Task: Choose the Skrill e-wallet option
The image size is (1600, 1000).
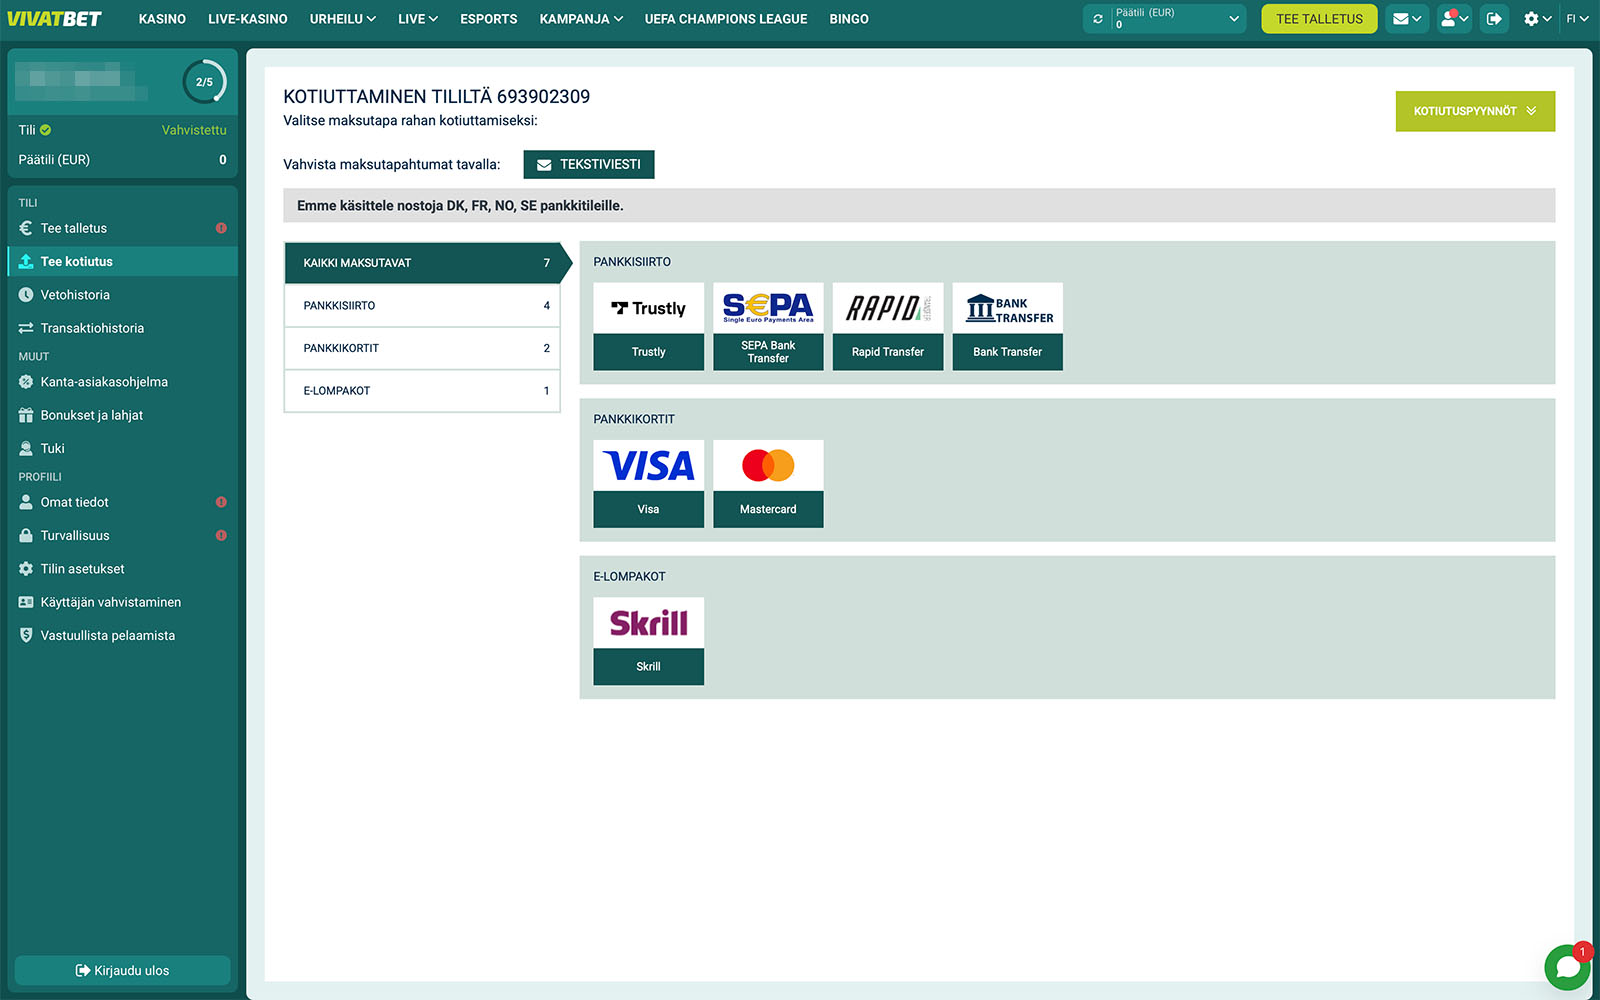Action: tap(648, 641)
